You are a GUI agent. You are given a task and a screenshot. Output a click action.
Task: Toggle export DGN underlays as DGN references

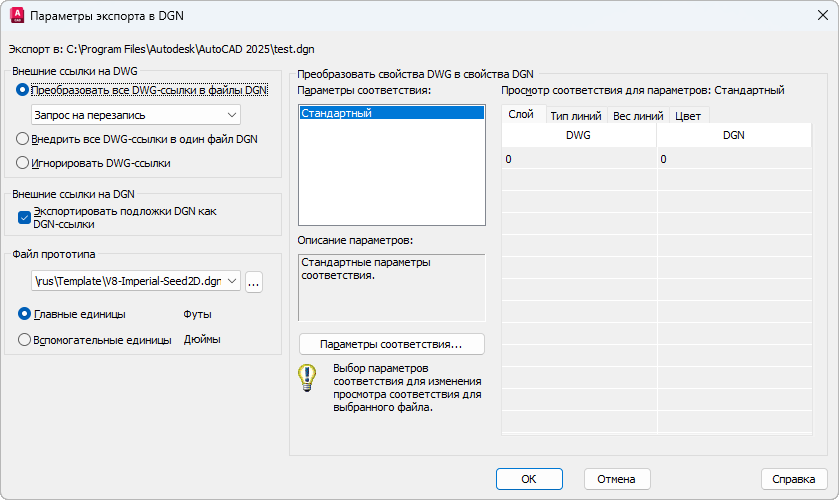pos(25,217)
